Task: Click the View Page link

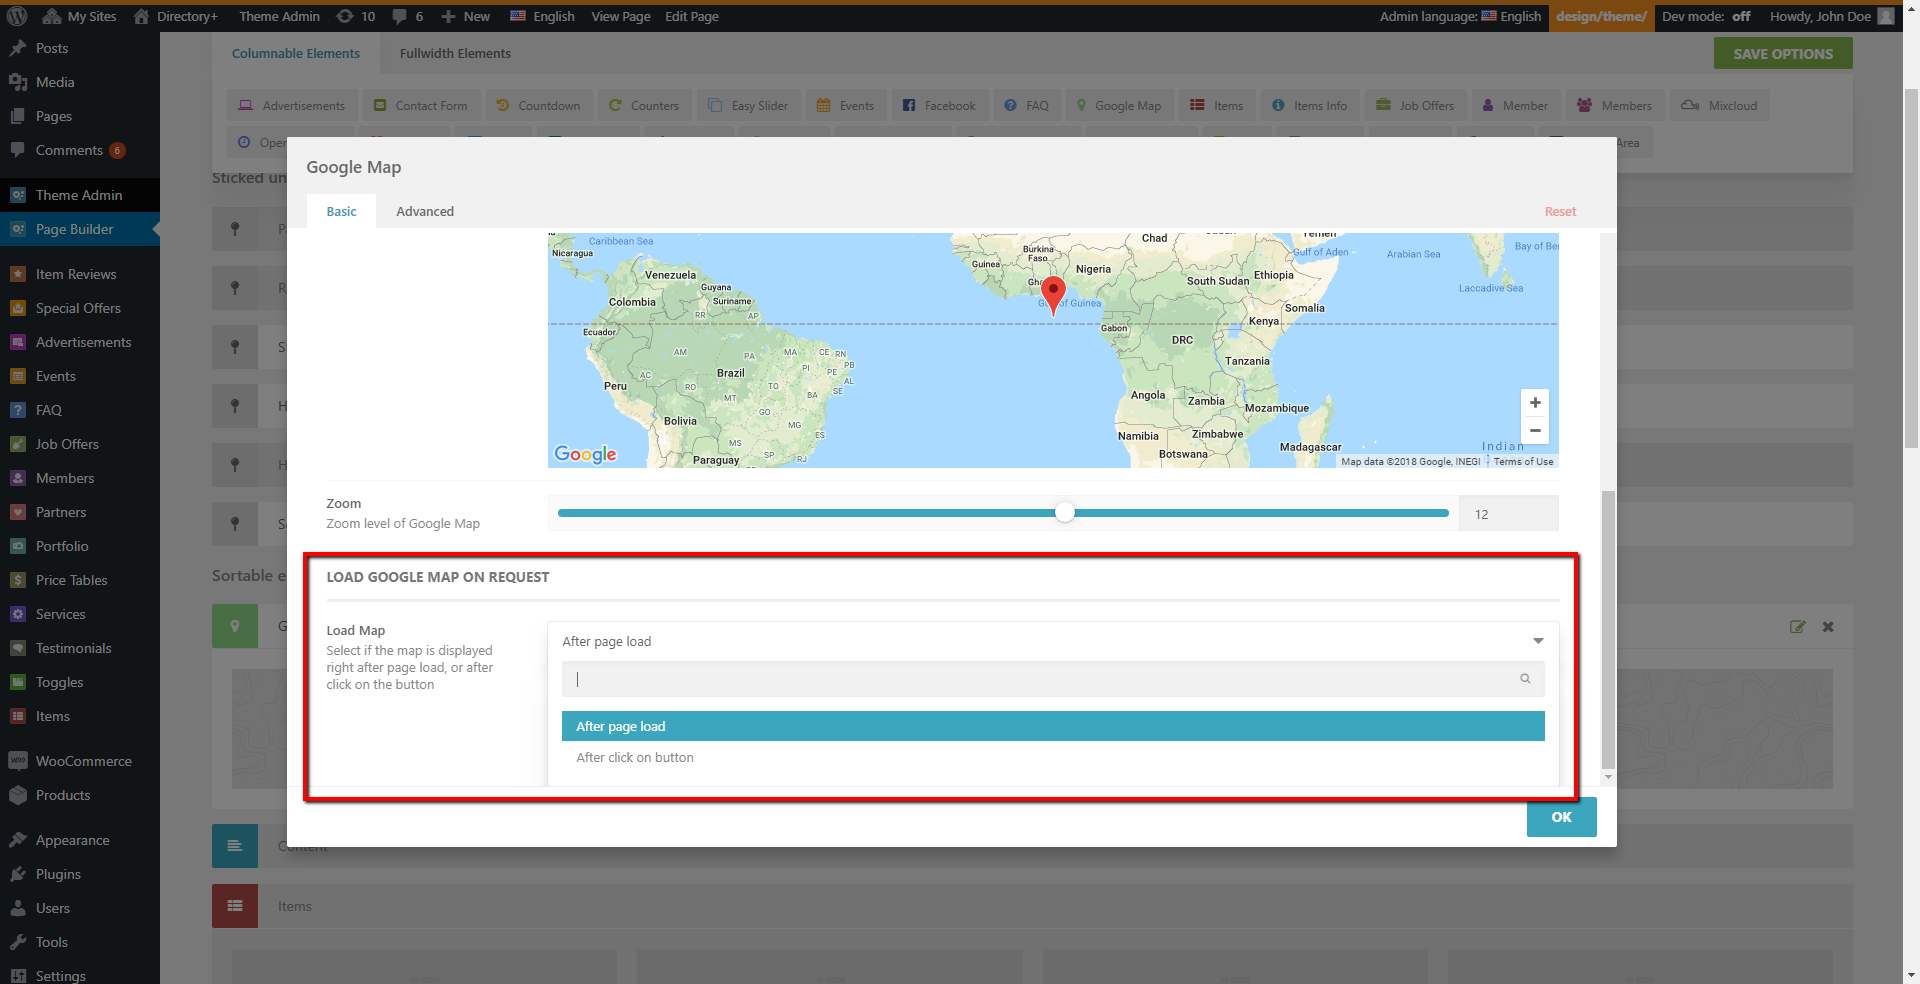Action: 620,16
